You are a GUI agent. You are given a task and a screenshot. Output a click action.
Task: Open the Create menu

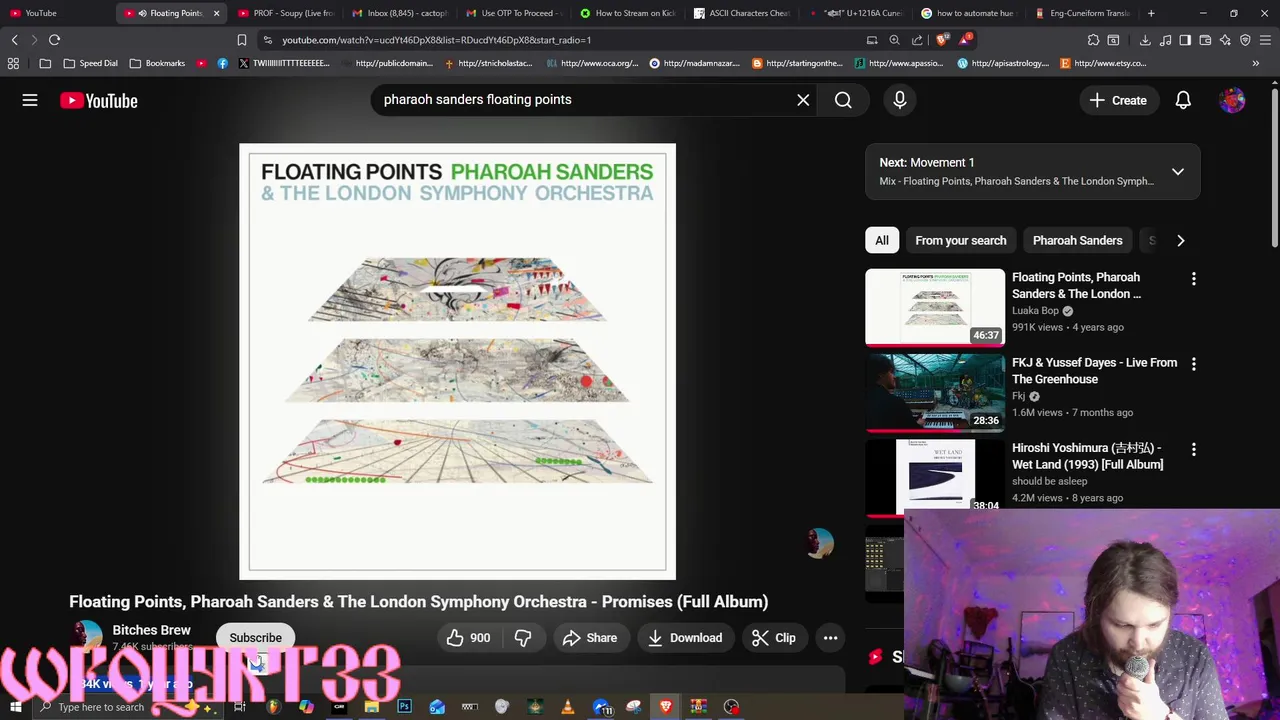pyautogui.click(x=1118, y=100)
